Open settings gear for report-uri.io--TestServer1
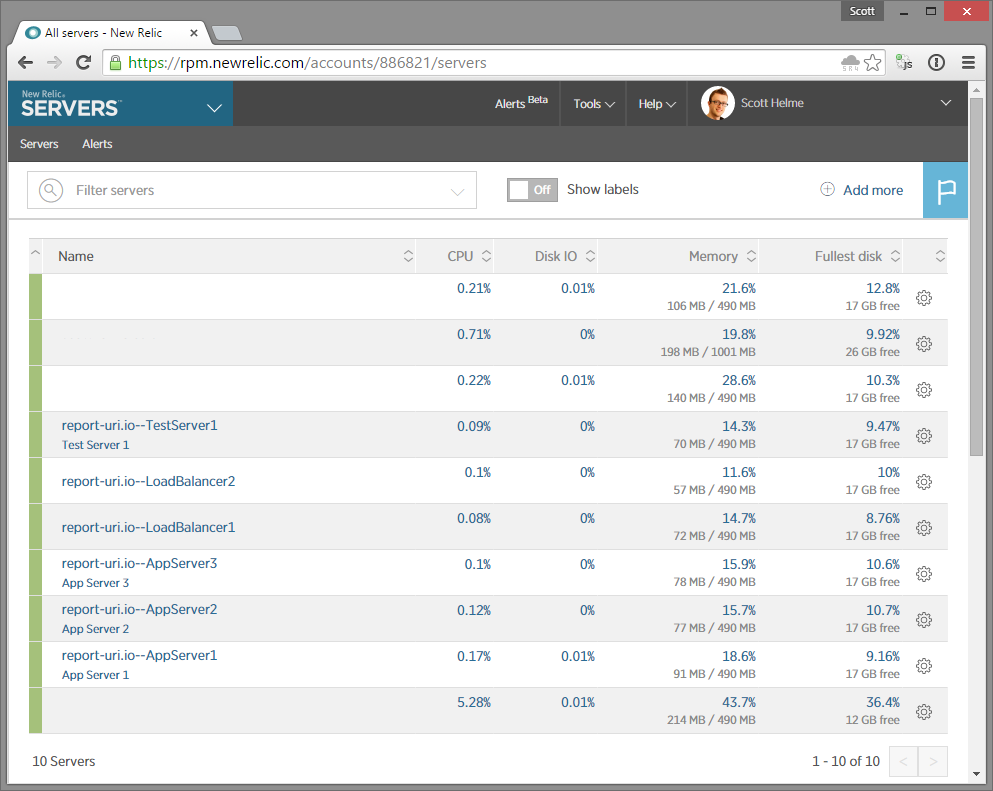The height and width of the screenshot is (791, 993). [x=924, y=436]
